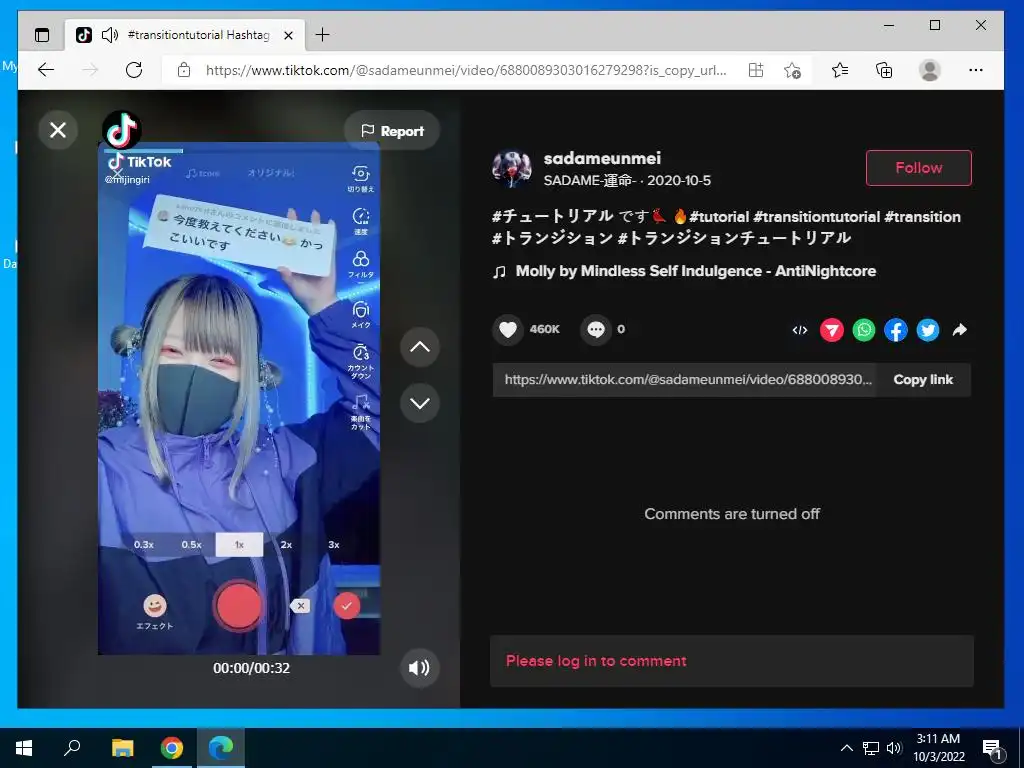Open sadameunmei's profile avatar
Screen dimensions: 1024x768
tap(511, 168)
